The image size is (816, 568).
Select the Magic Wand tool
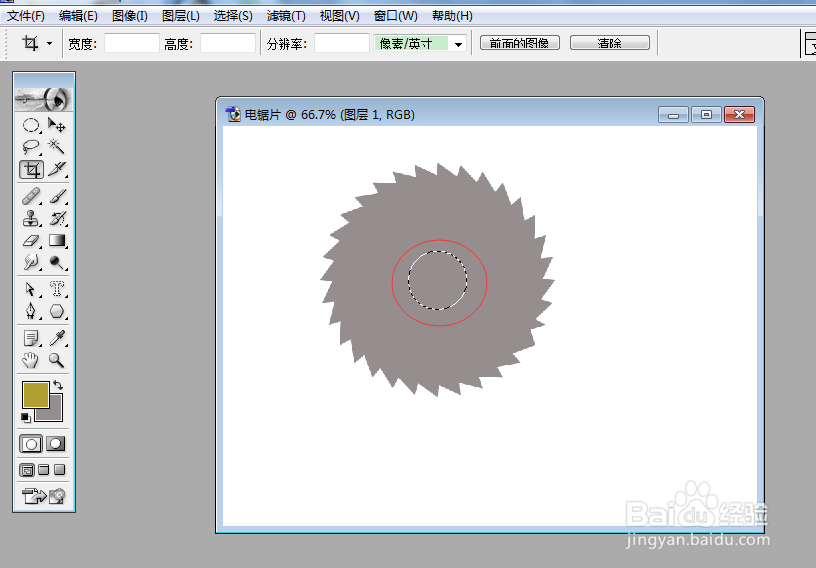pos(57,147)
